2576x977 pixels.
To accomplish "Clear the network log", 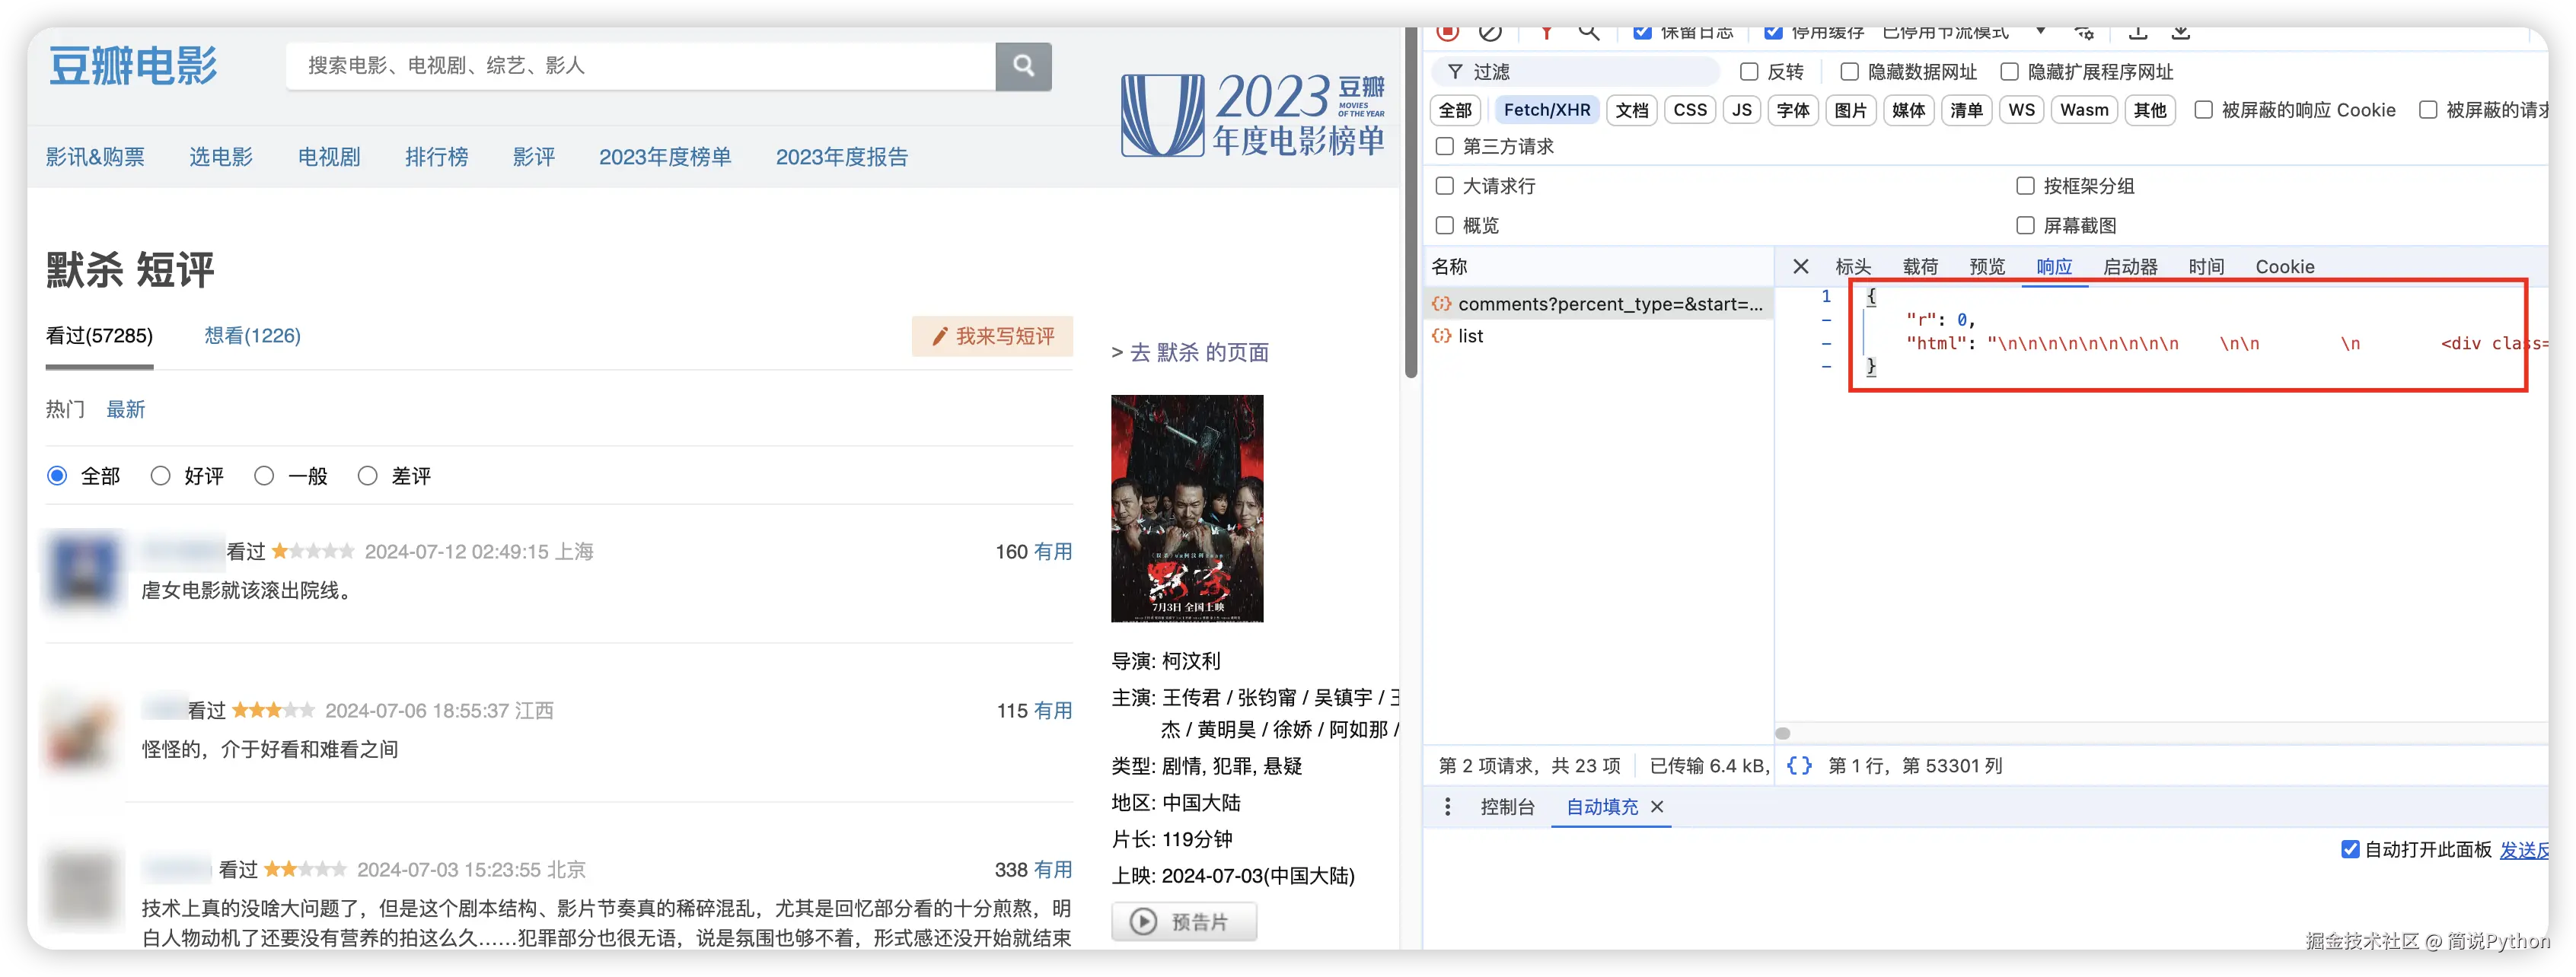I will 1490,33.
